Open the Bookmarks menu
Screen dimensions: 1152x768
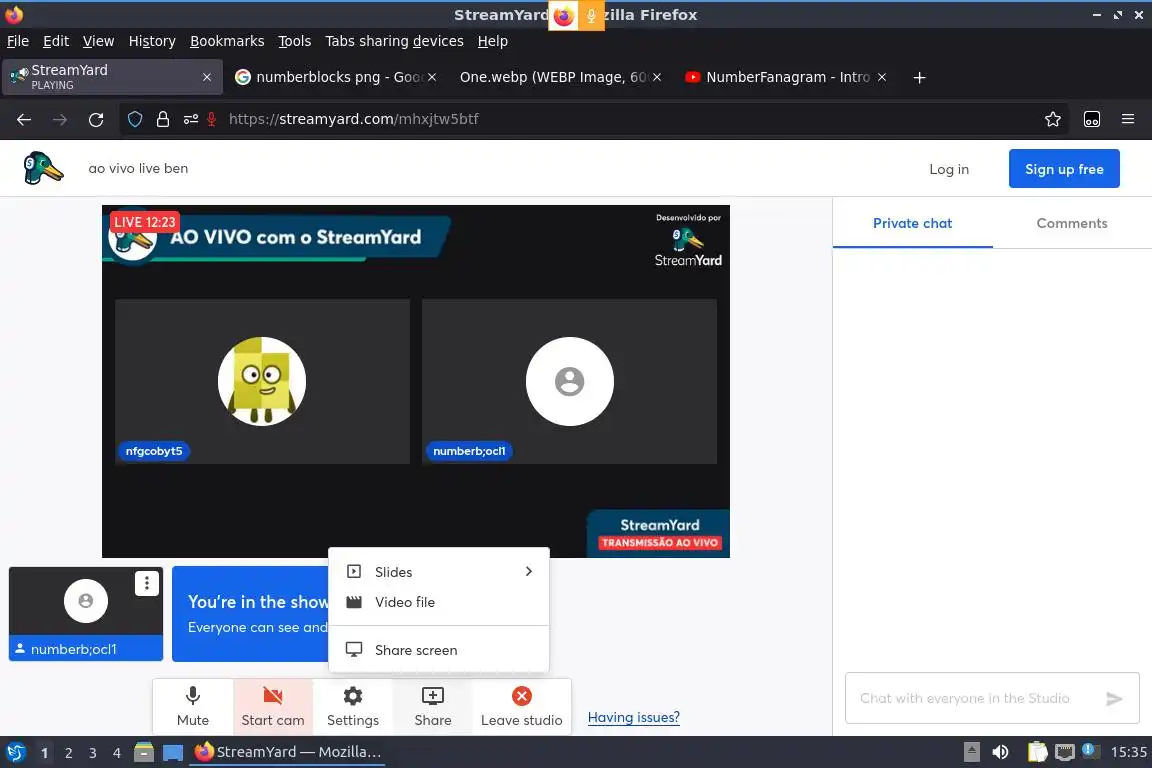(227, 41)
